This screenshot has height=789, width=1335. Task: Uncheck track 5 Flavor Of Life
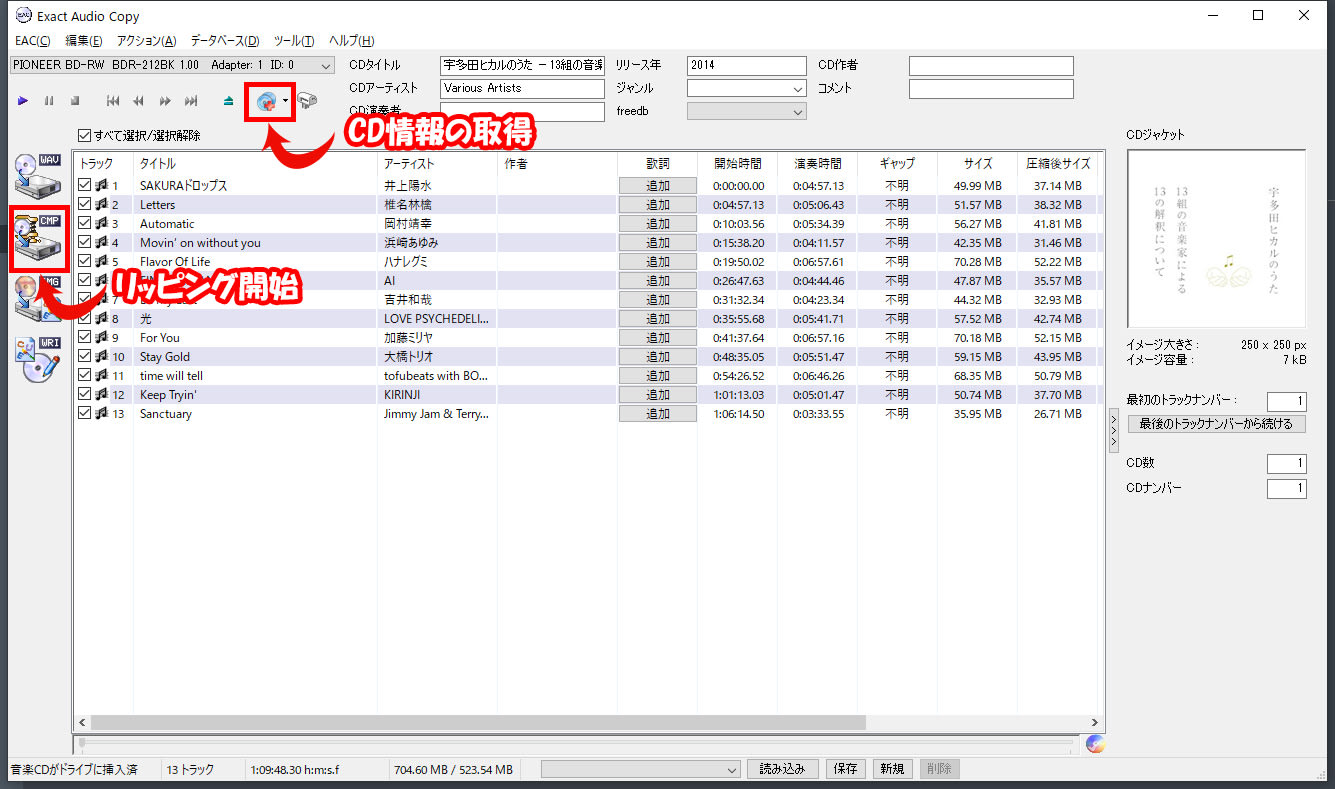84,261
